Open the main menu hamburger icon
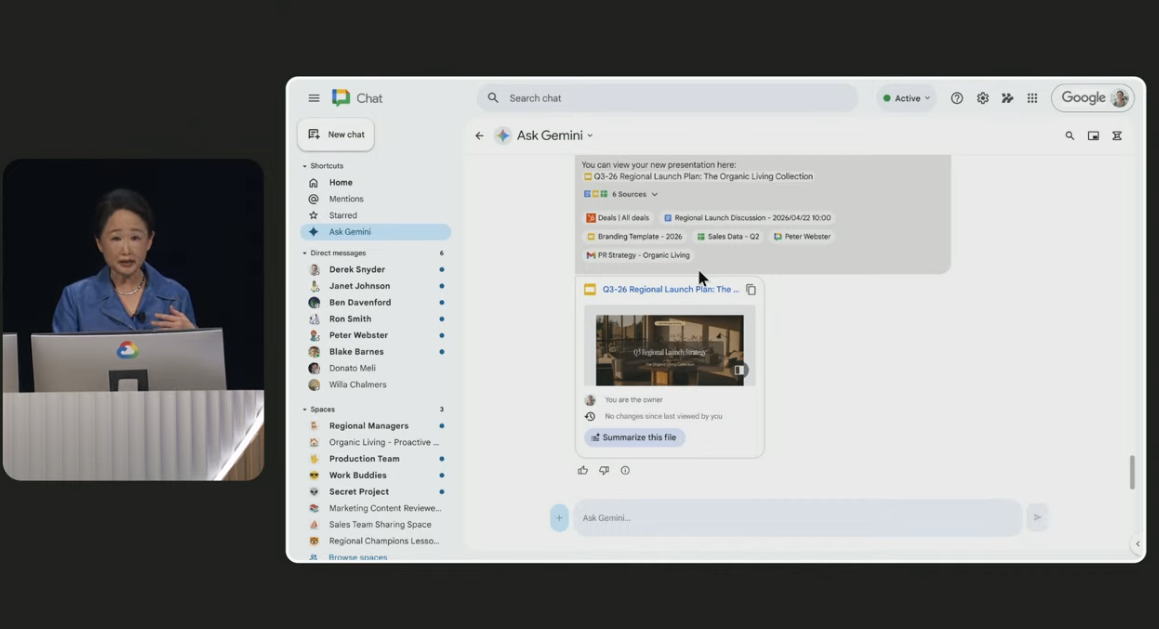Screen dimensions: 1159x629 tap(314, 98)
